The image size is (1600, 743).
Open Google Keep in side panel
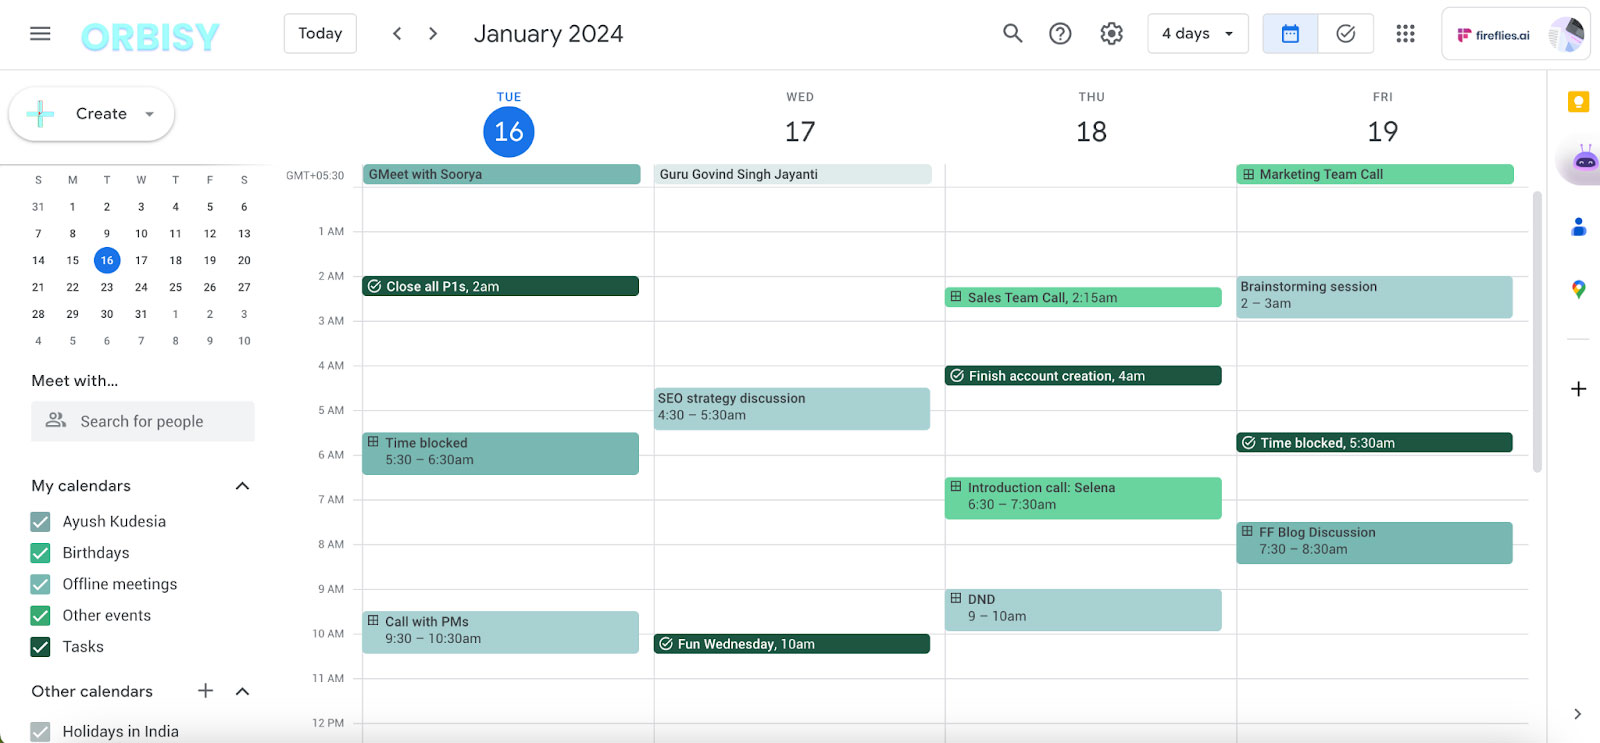(x=1578, y=101)
